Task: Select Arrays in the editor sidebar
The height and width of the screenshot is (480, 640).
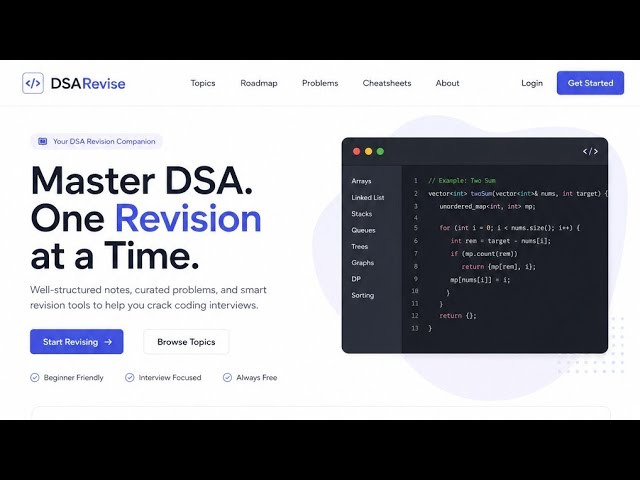Action: (x=361, y=181)
